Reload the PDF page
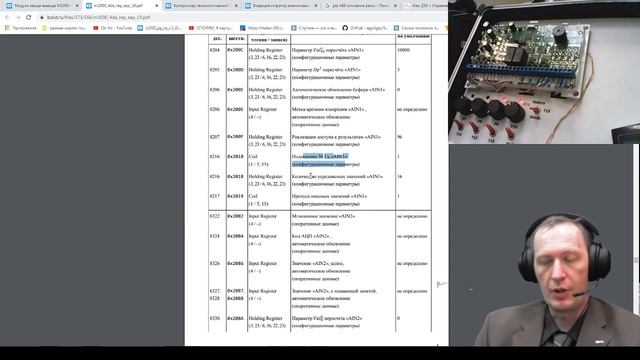 tap(29, 18)
